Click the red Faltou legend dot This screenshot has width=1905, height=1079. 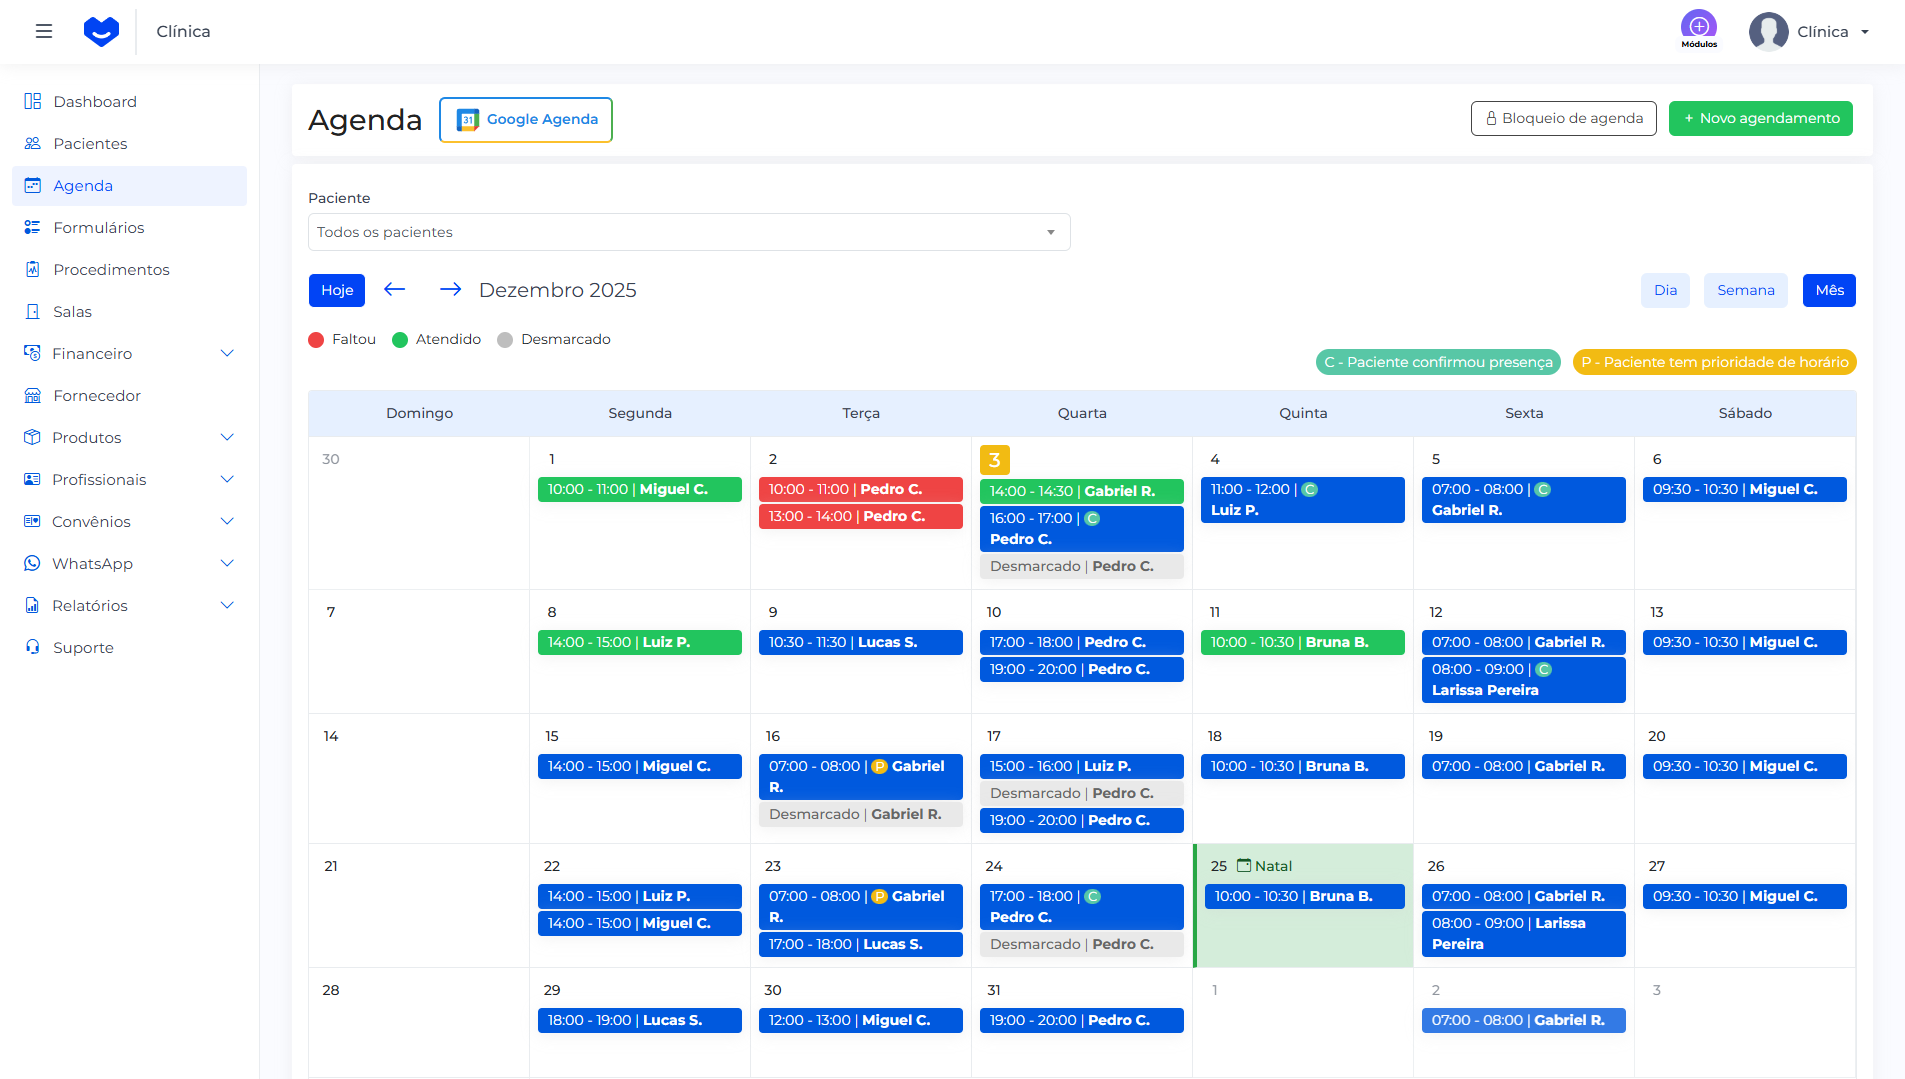(316, 340)
